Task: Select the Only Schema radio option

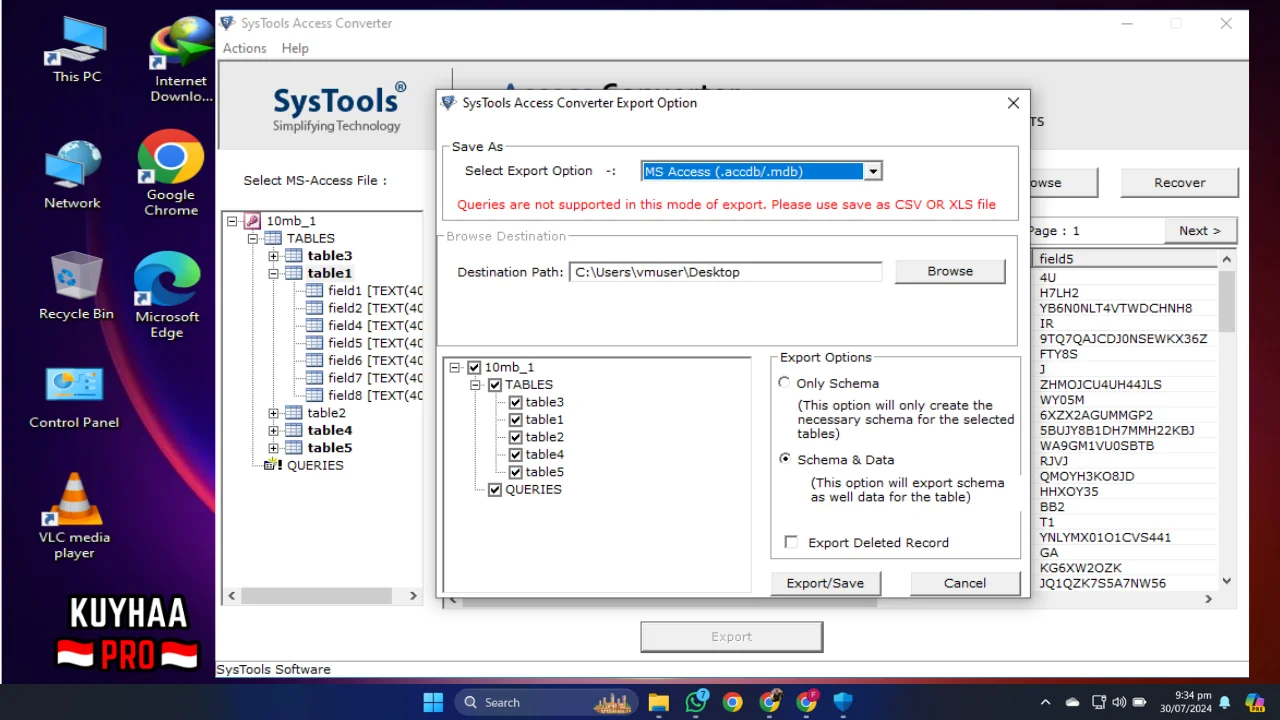Action: point(784,383)
